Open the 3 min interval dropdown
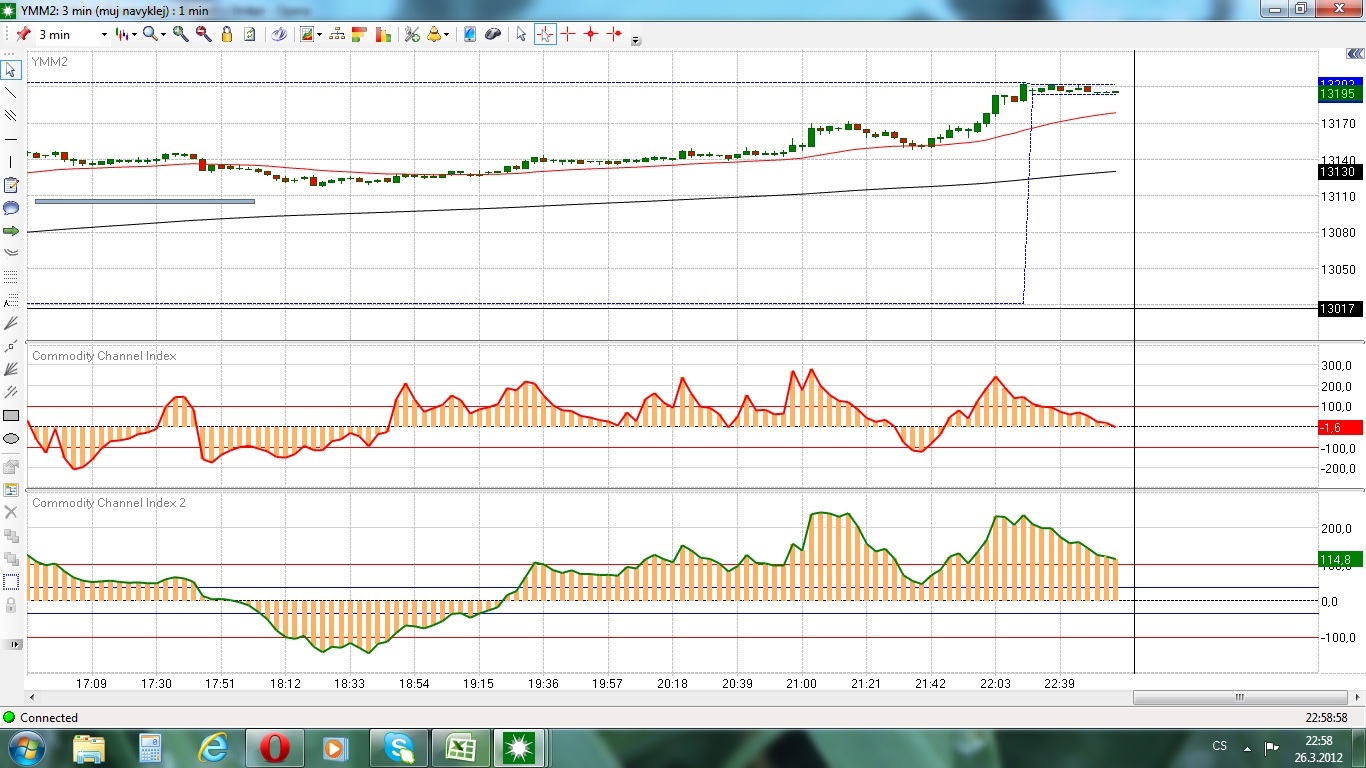The height and width of the screenshot is (768, 1366). (103, 35)
